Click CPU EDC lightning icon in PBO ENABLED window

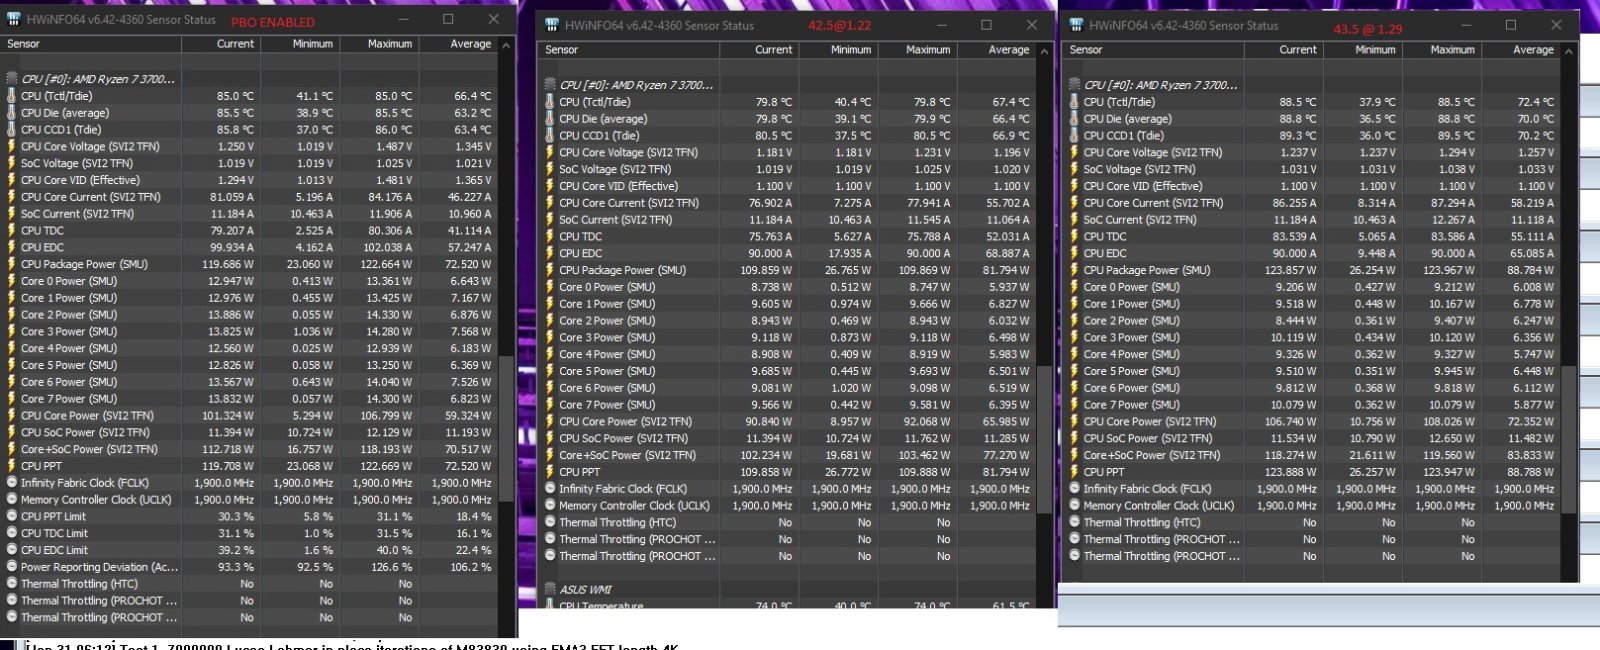(12, 247)
